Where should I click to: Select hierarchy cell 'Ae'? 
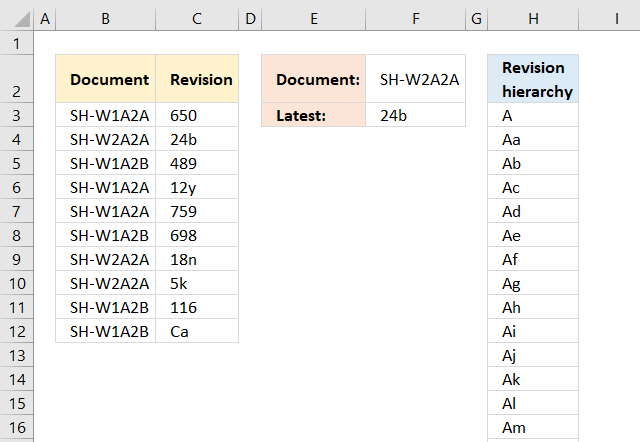[x=533, y=235]
